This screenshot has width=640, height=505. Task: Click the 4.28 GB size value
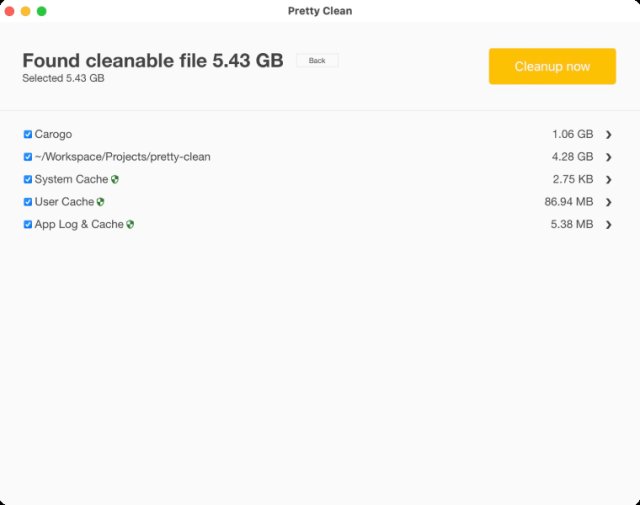tap(572, 157)
